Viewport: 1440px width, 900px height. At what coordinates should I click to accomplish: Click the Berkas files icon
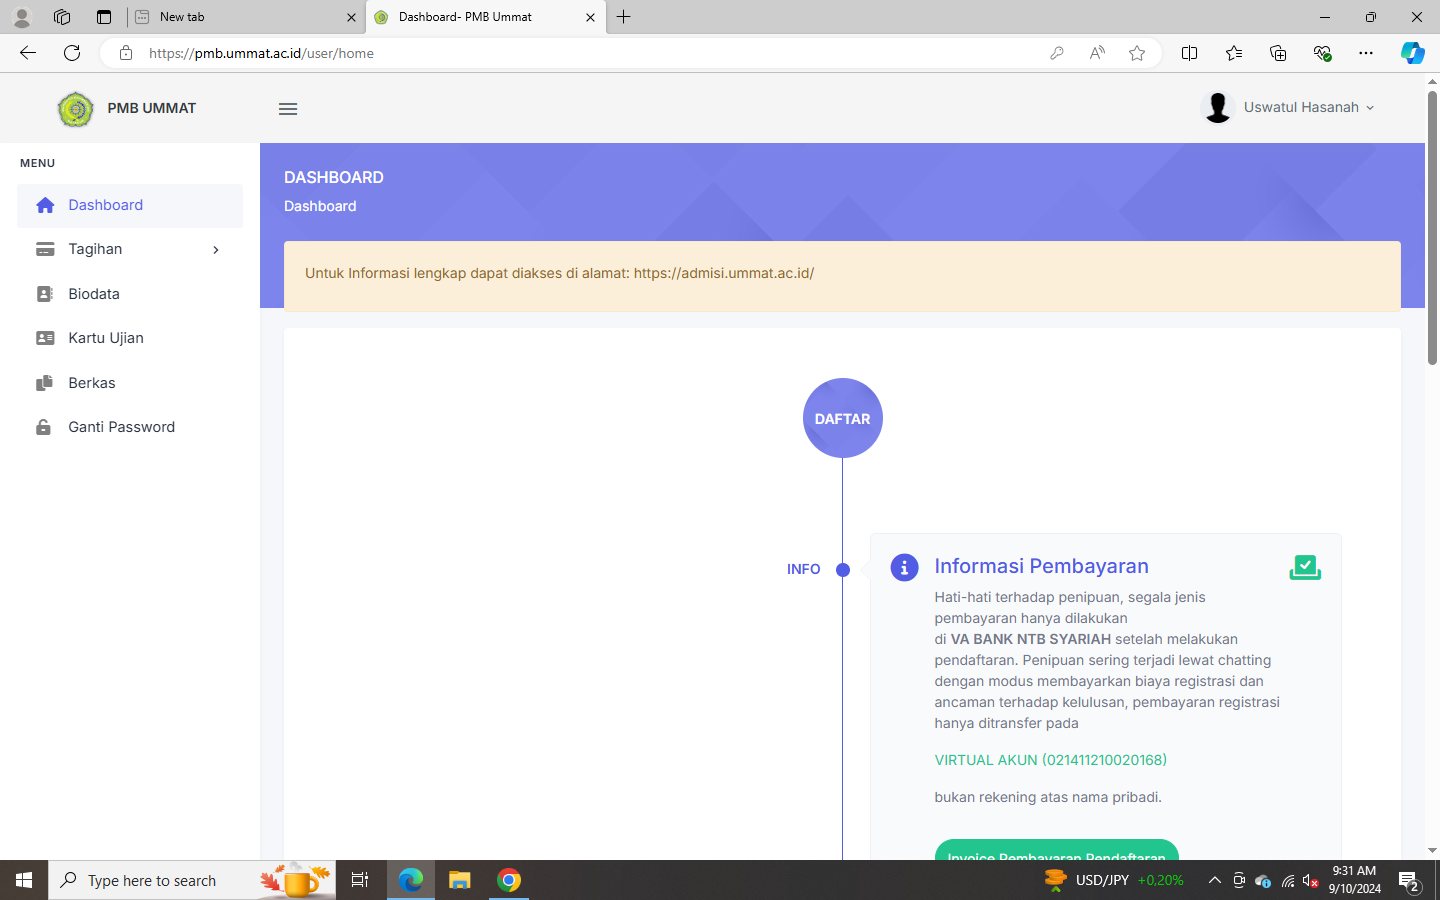[x=45, y=383]
